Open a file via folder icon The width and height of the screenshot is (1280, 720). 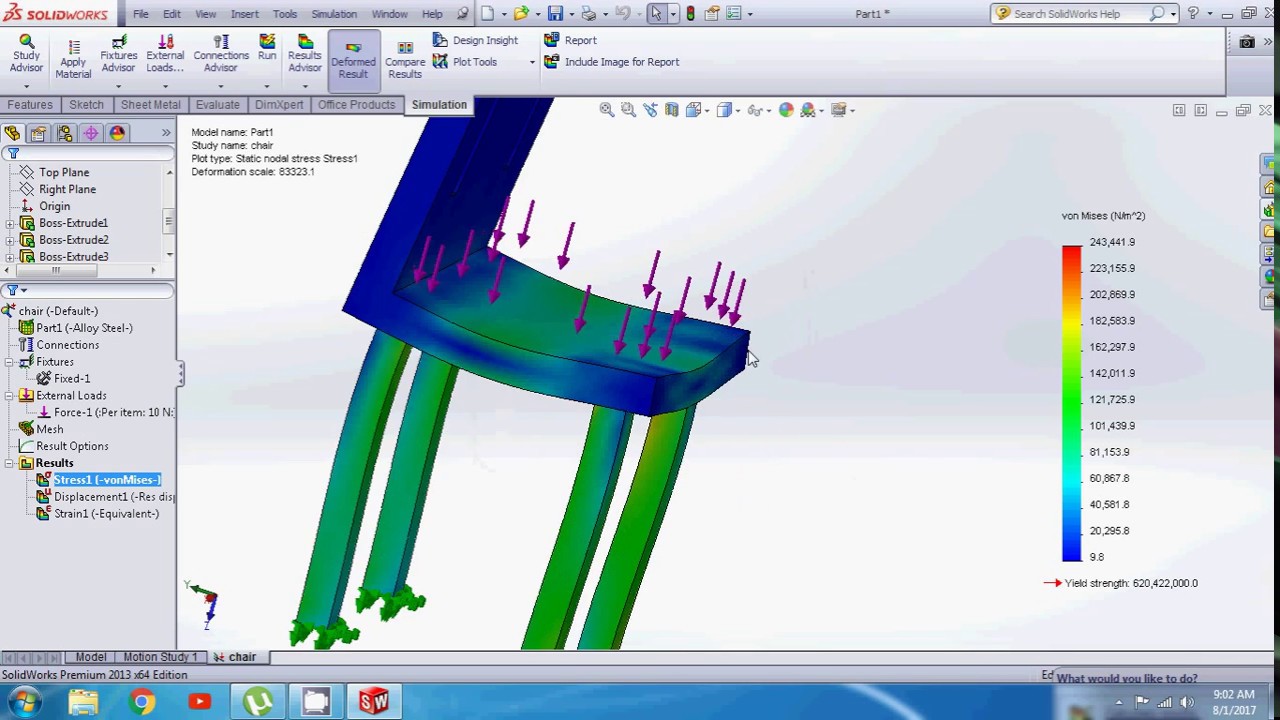tap(521, 14)
